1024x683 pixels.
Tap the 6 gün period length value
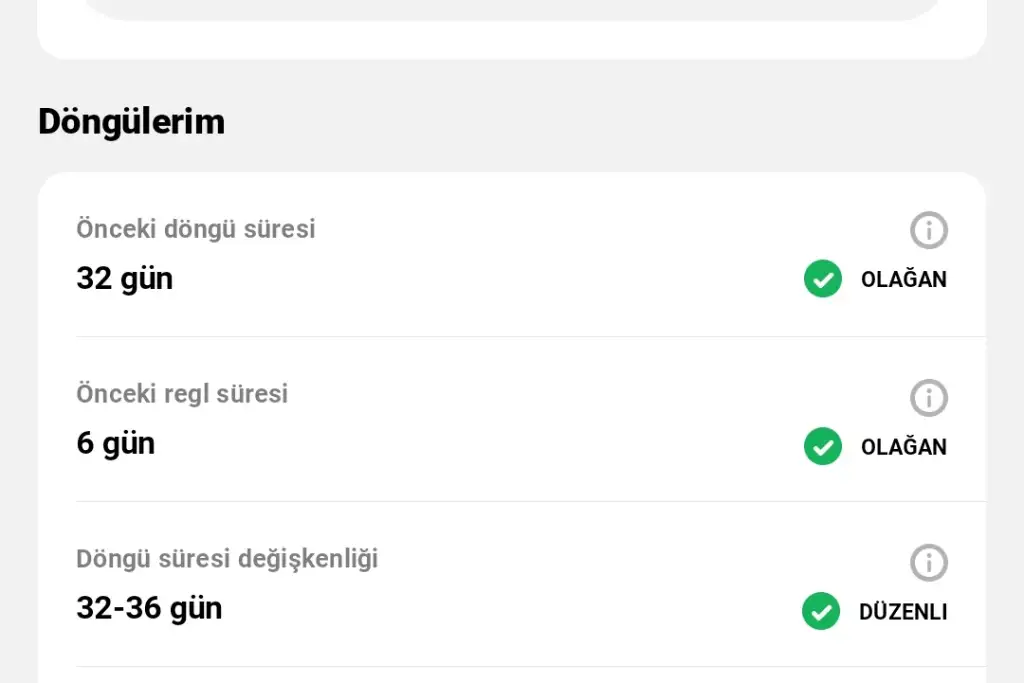pyautogui.click(x=116, y=444)
